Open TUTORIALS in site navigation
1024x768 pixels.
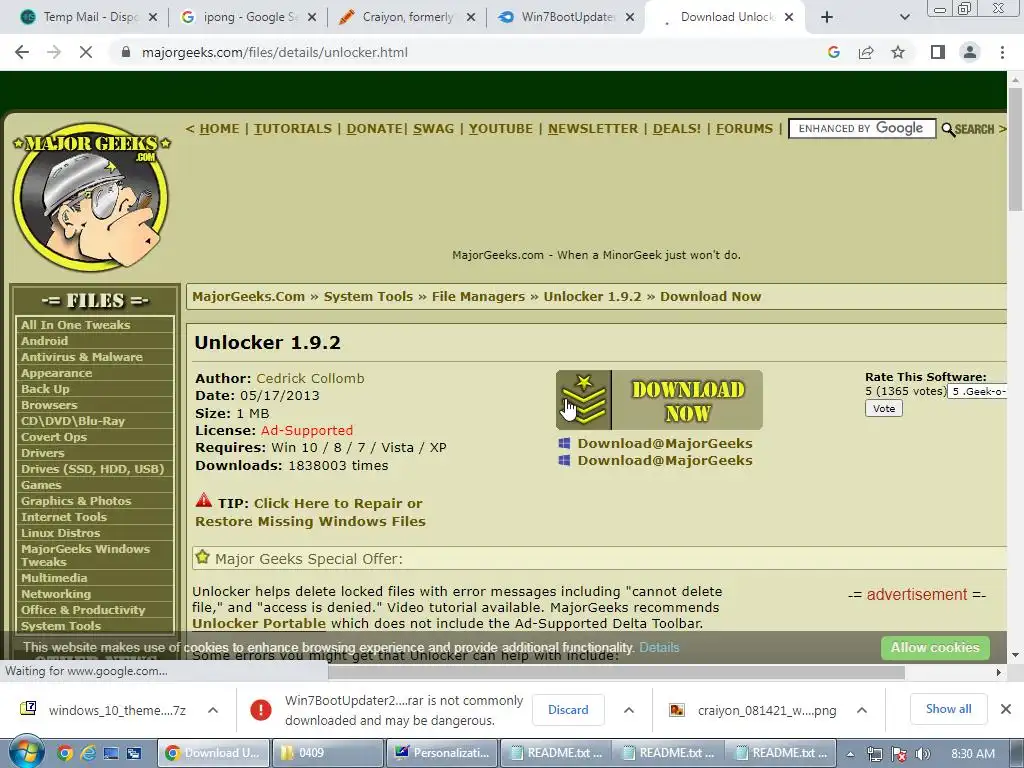tap(293, 129)
